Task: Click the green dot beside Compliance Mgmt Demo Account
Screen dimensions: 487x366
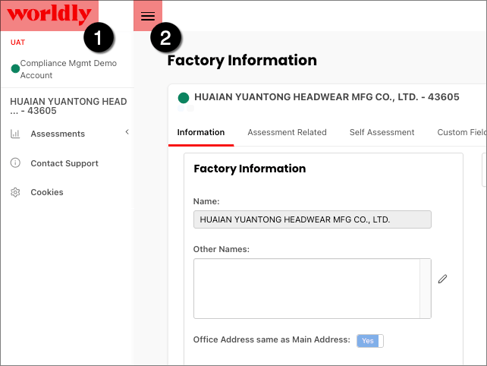Action: tap(15, 69)
